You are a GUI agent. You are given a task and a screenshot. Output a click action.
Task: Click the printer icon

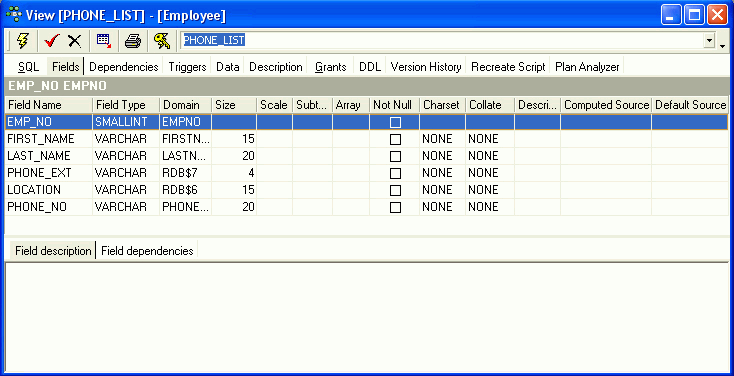point(133,41)
